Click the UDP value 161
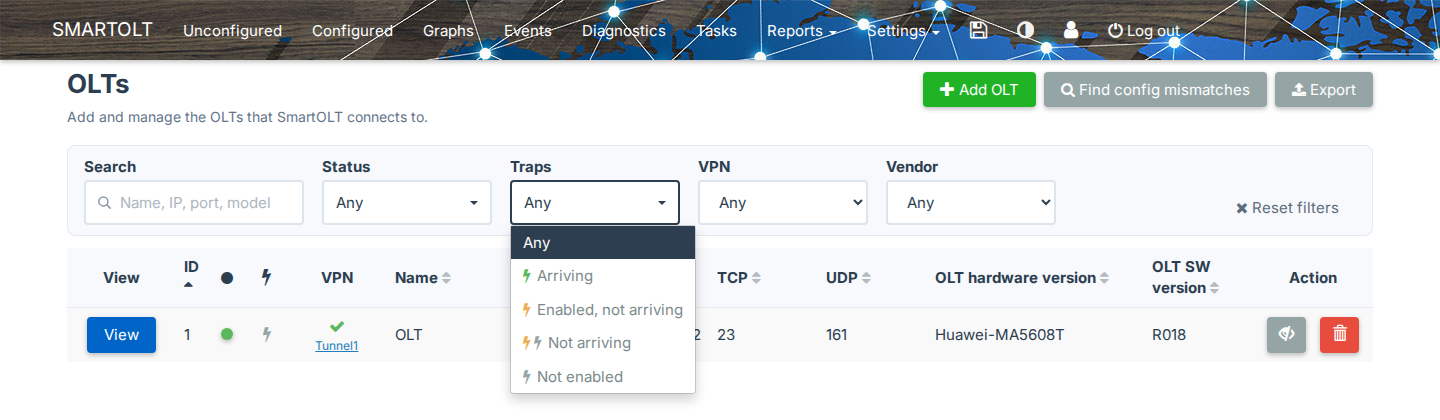Image resolution: width=1440 pixels, height=420 pixels. (x=836, y=335)
